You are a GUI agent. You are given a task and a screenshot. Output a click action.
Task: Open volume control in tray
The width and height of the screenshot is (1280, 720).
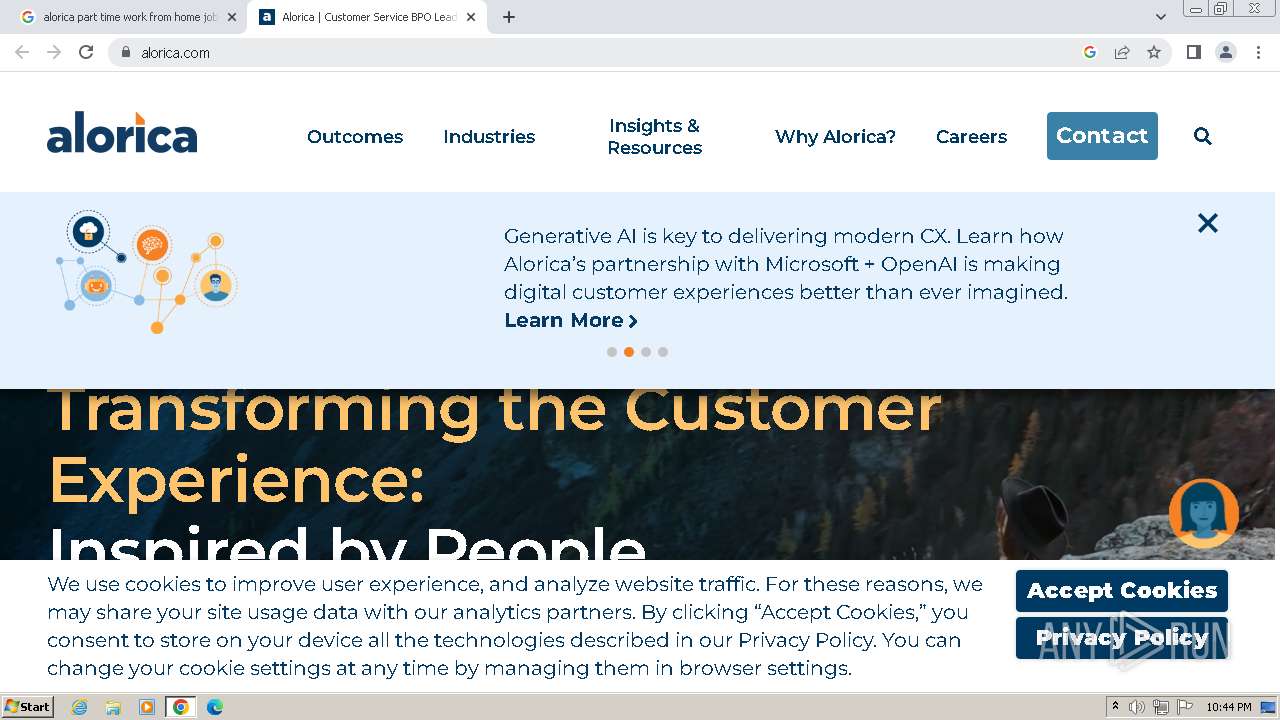pyautogui.click(x=1137, y=707)
